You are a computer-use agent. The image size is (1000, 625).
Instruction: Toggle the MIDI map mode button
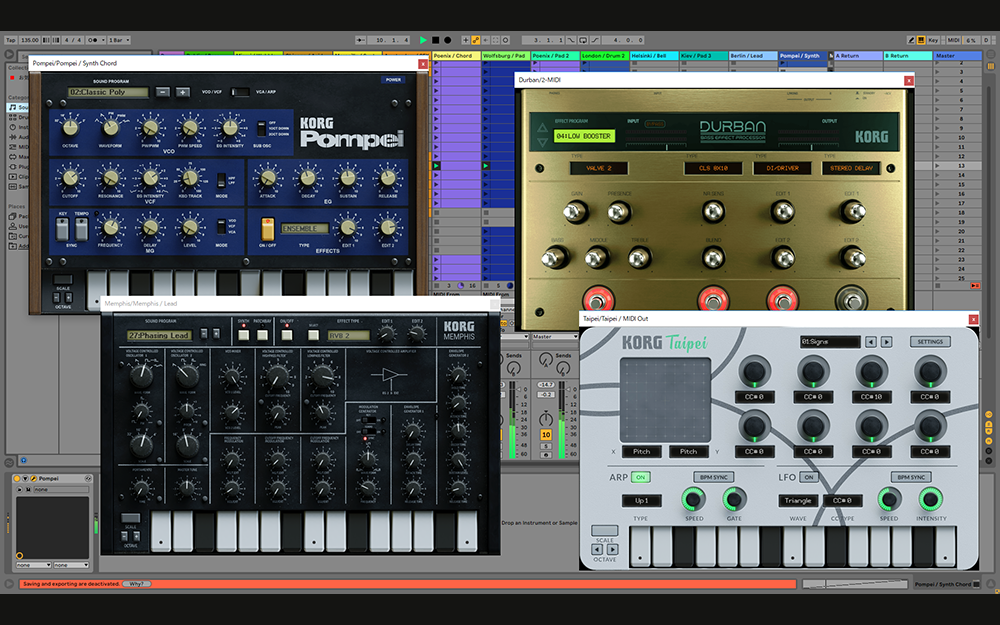[953, 40]
